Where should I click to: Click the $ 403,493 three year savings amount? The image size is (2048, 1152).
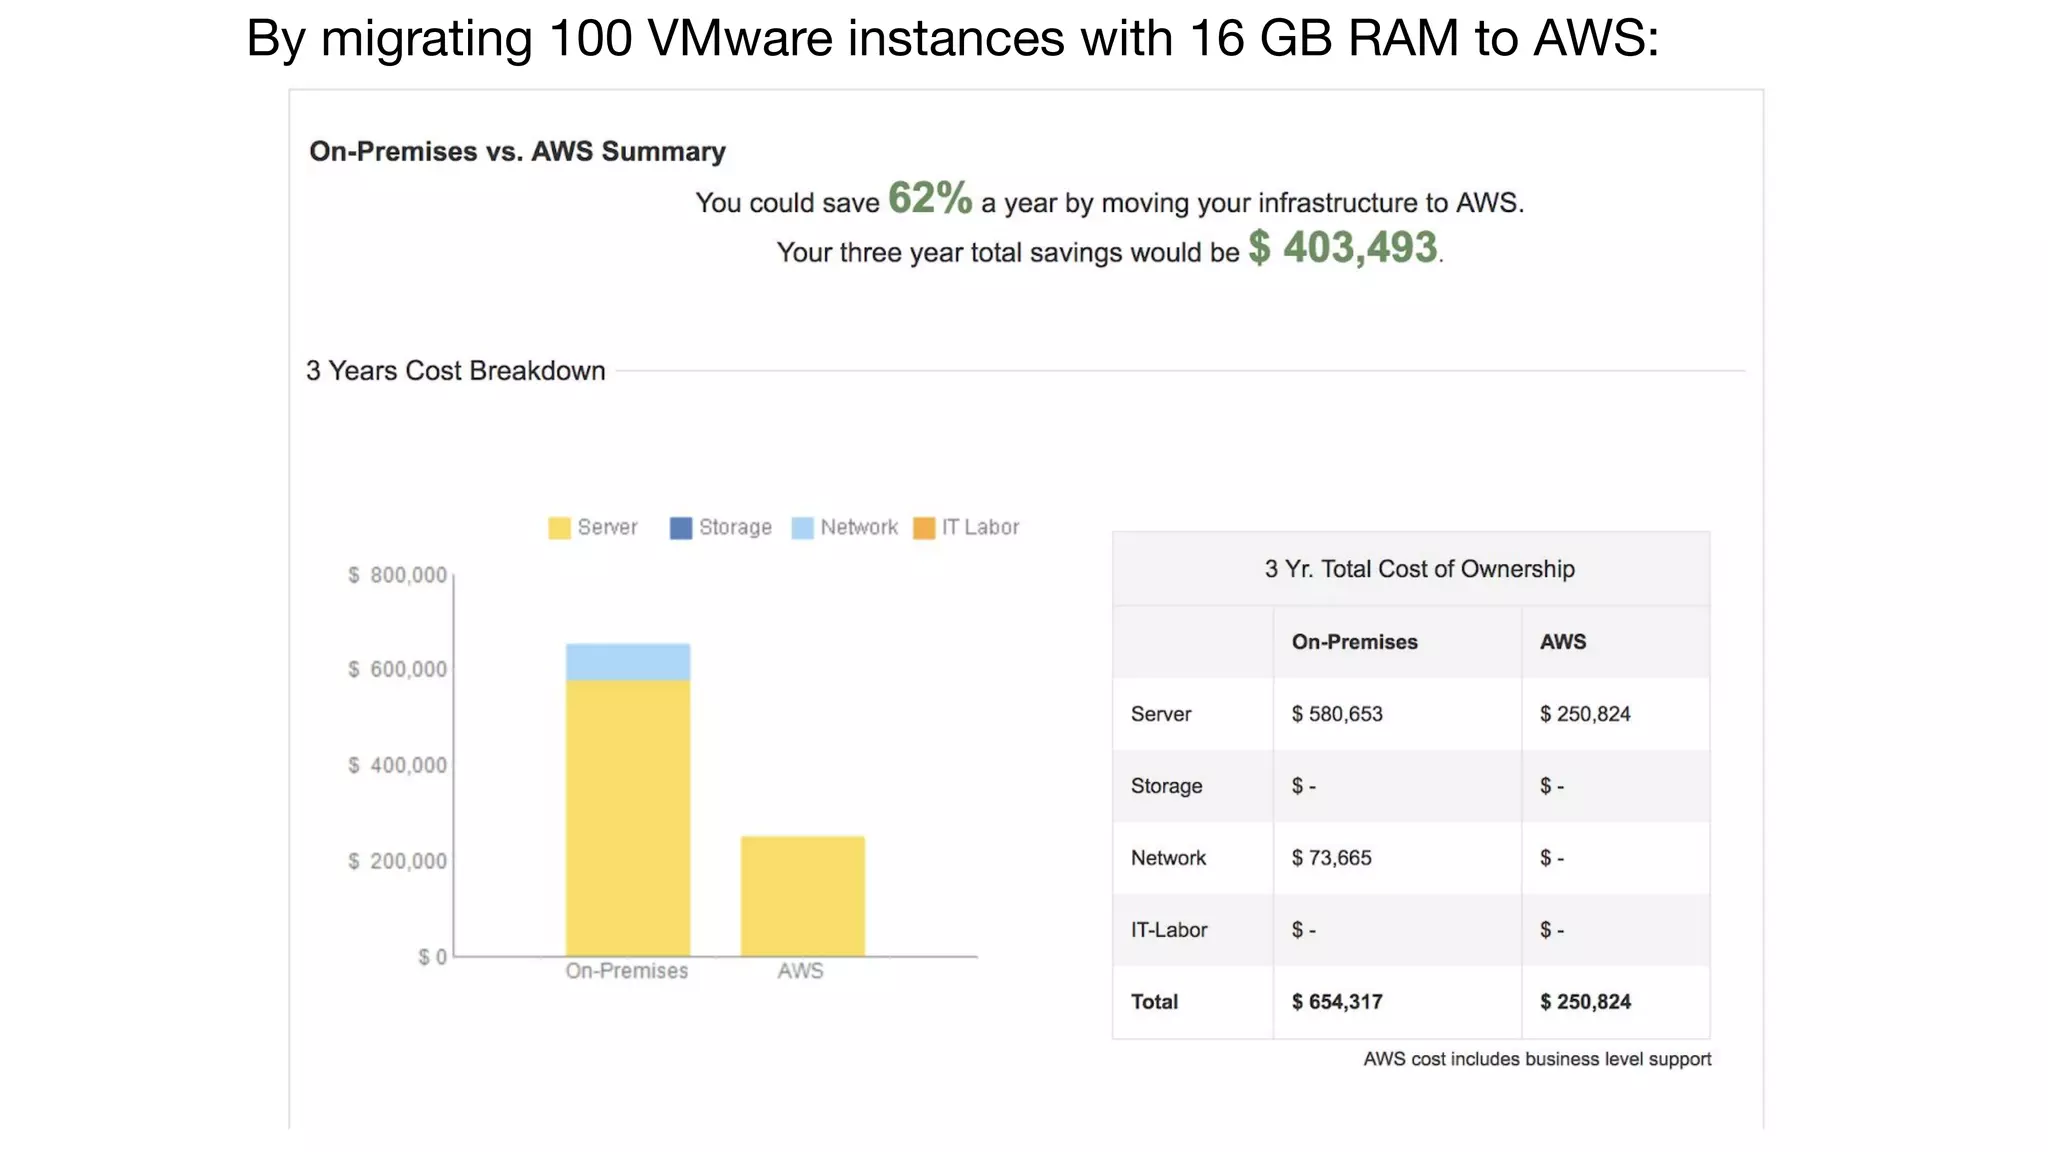tap(1343, 247)
